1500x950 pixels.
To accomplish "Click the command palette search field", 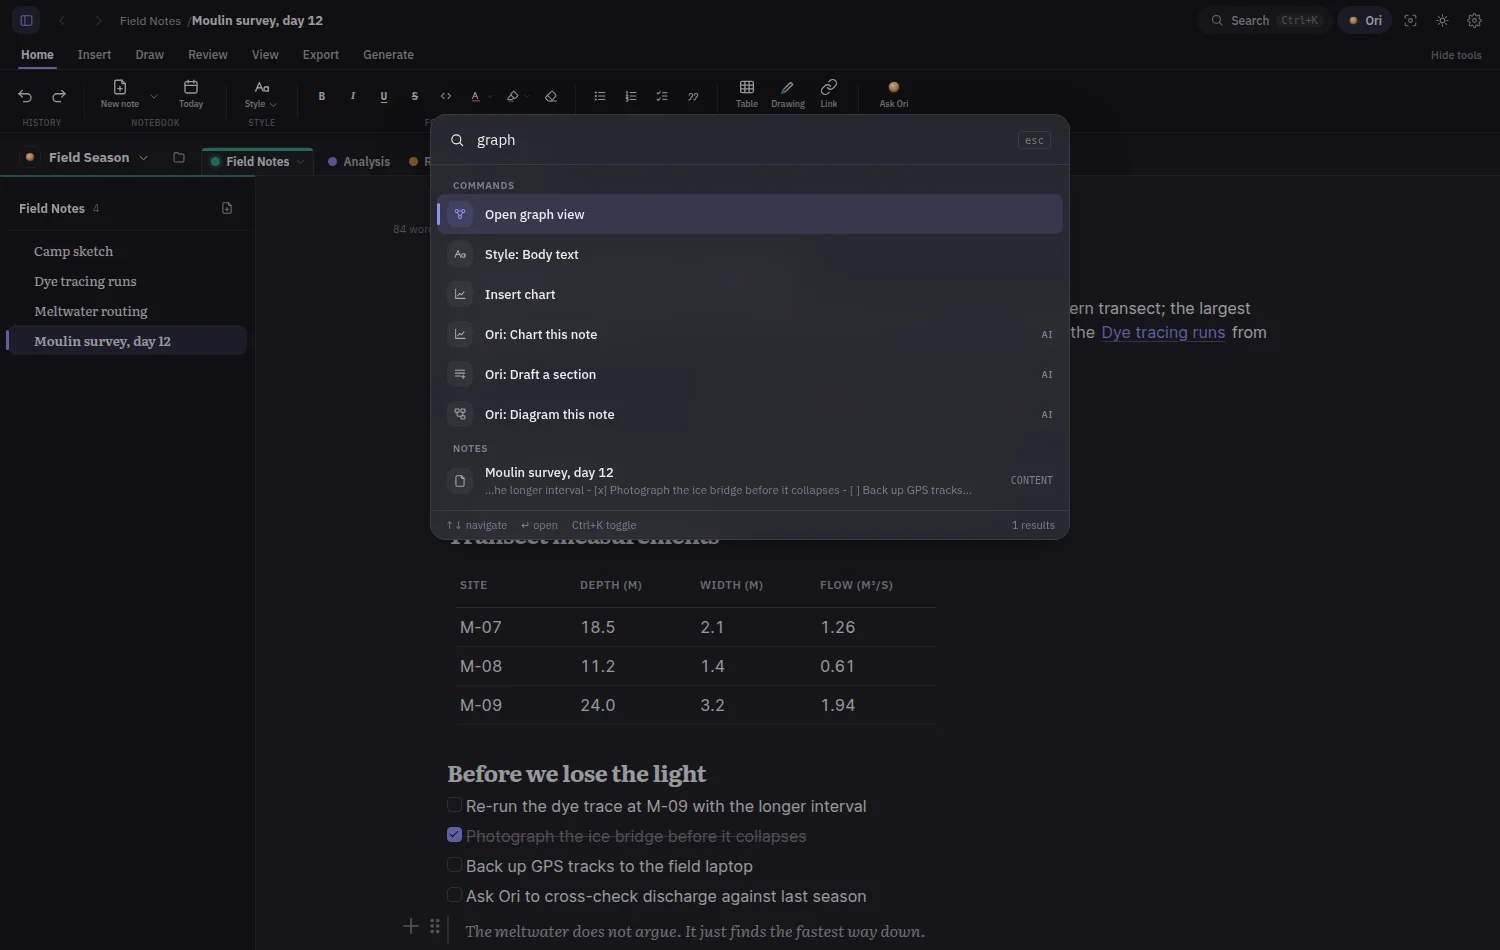I will click(740, 140).
